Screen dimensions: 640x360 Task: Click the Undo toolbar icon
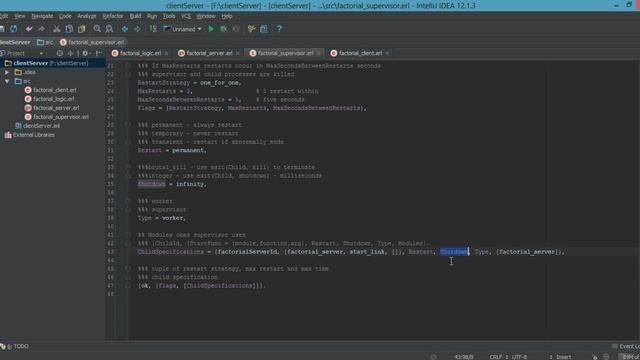point(29,29)
